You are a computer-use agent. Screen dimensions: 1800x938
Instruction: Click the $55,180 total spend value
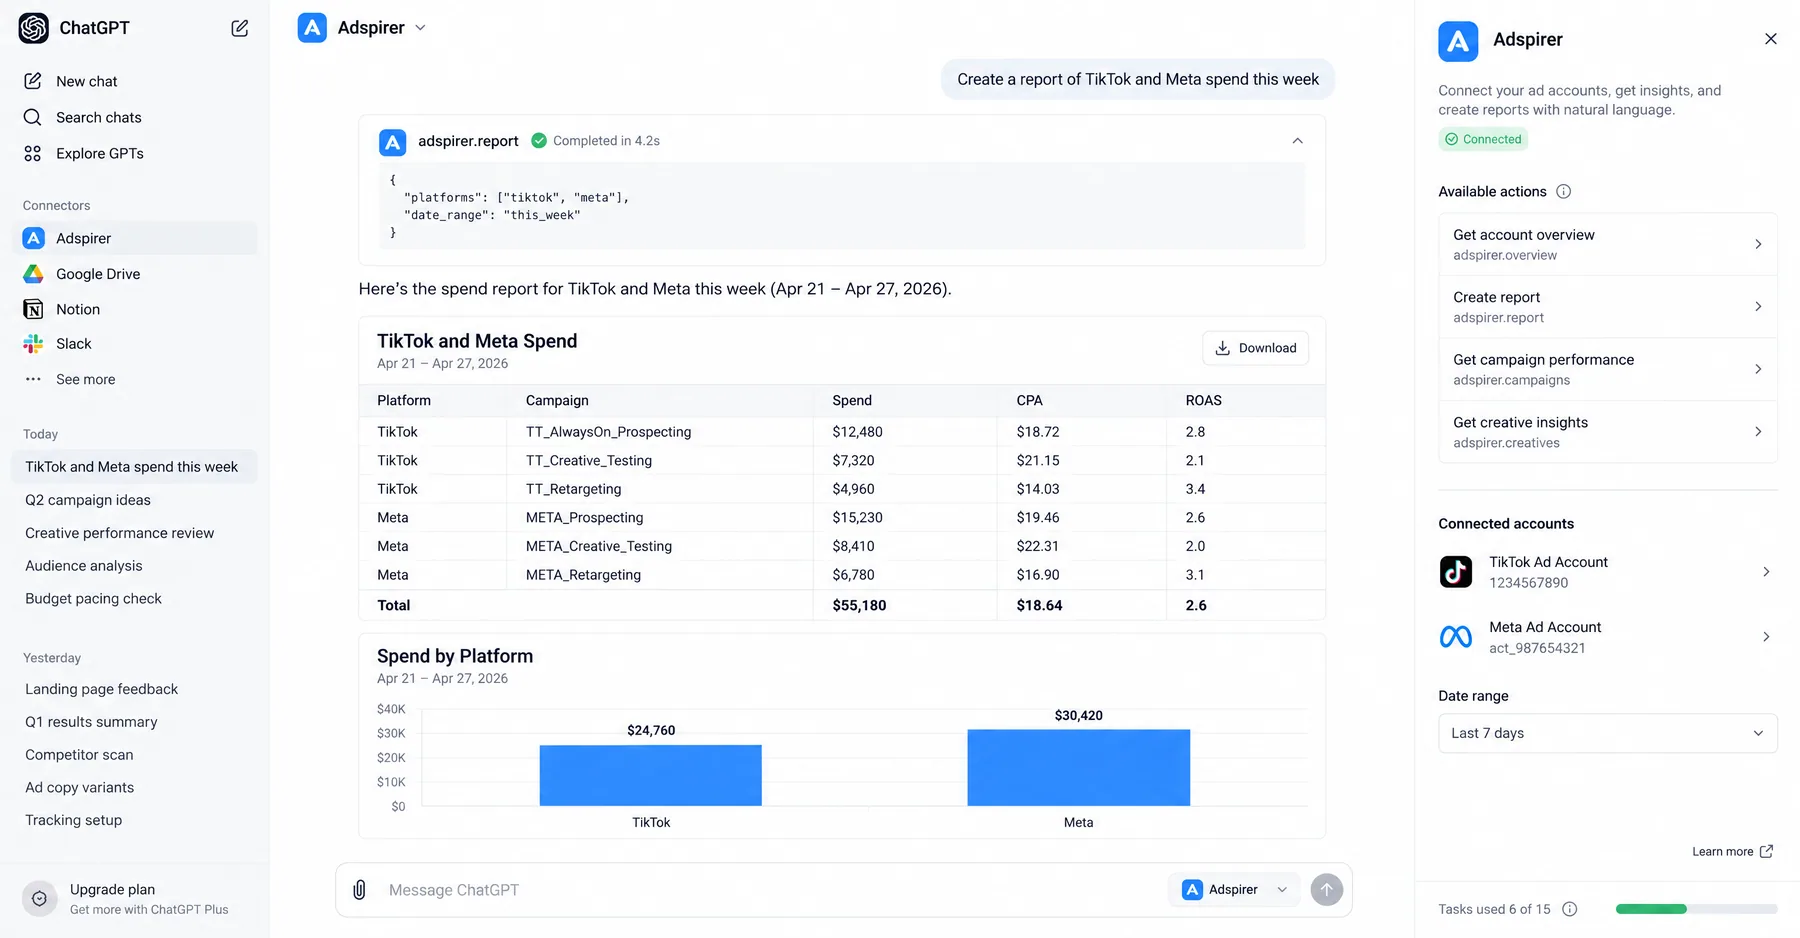[859, 605]
